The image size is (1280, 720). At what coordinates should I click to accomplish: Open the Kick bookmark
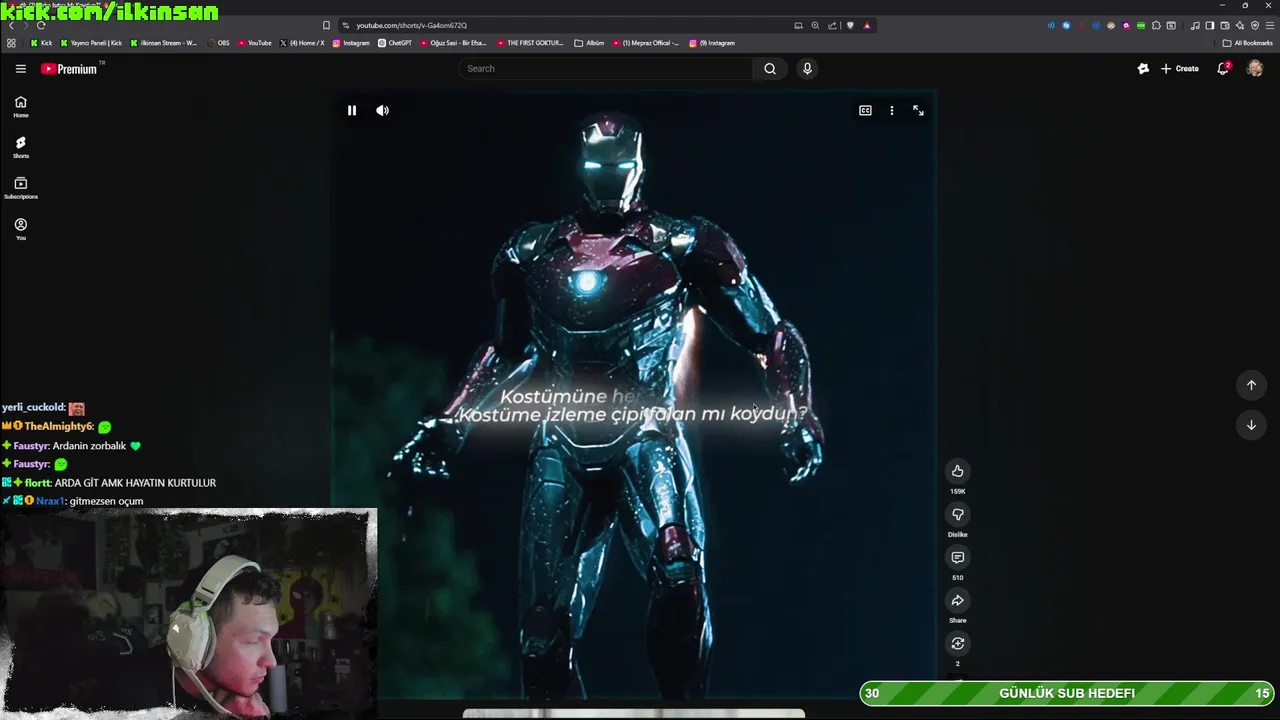(41, 43)
